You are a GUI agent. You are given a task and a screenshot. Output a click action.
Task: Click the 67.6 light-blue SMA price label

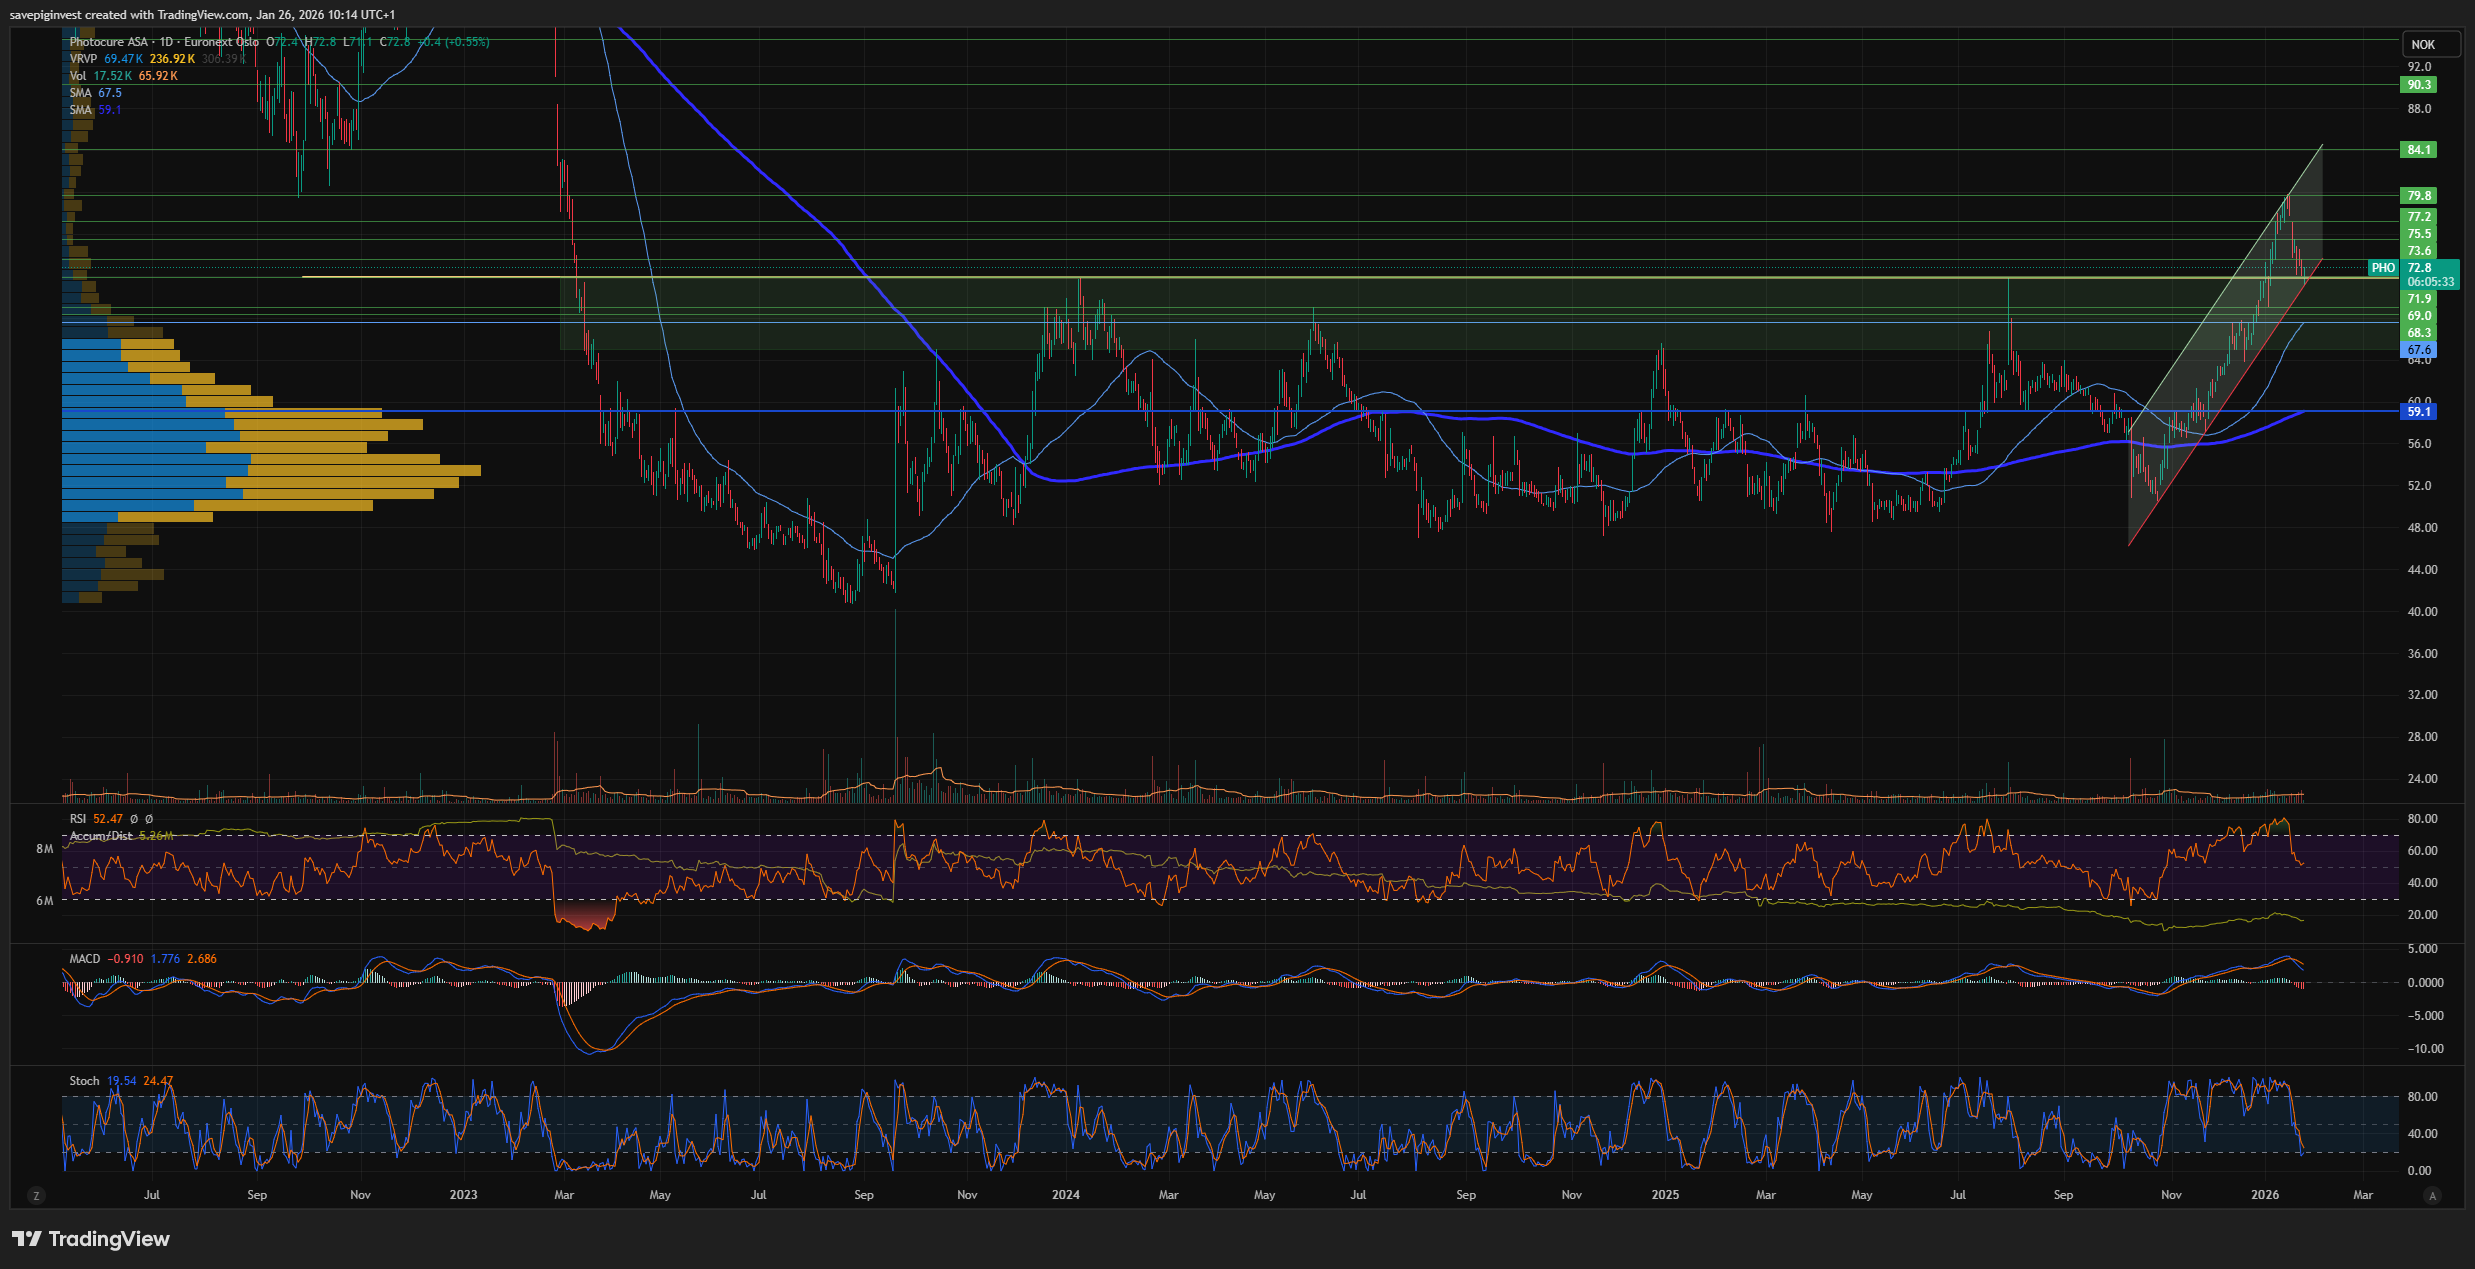click(2418, 350)
